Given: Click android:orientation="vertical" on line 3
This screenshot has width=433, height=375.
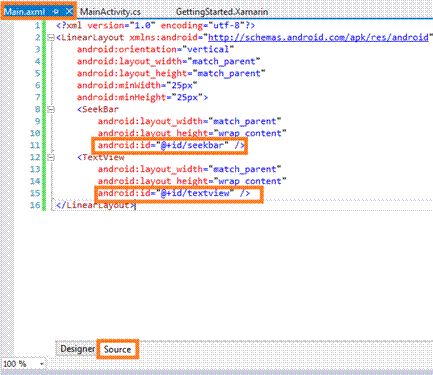Looking at the screenshot, I should coord(155,49).
